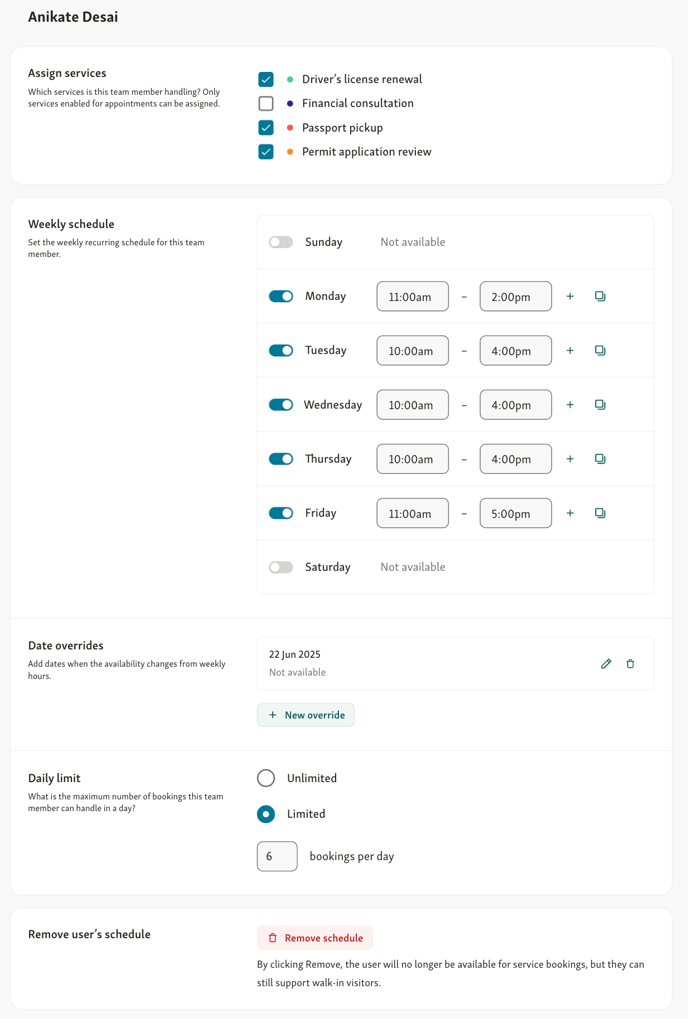The height and width of the screenshot is (1019, 688).
Task: Turn on Sunday availability
Action: (281, 242)
